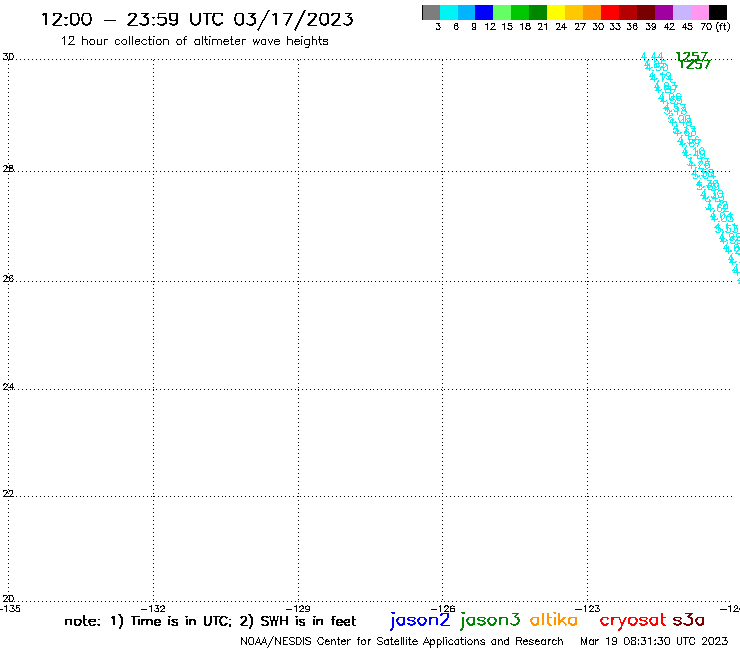Image resolution: width=740 pixels, height=650 pixels.
Task: Click the light green swatch above 15
Action: 502,13
